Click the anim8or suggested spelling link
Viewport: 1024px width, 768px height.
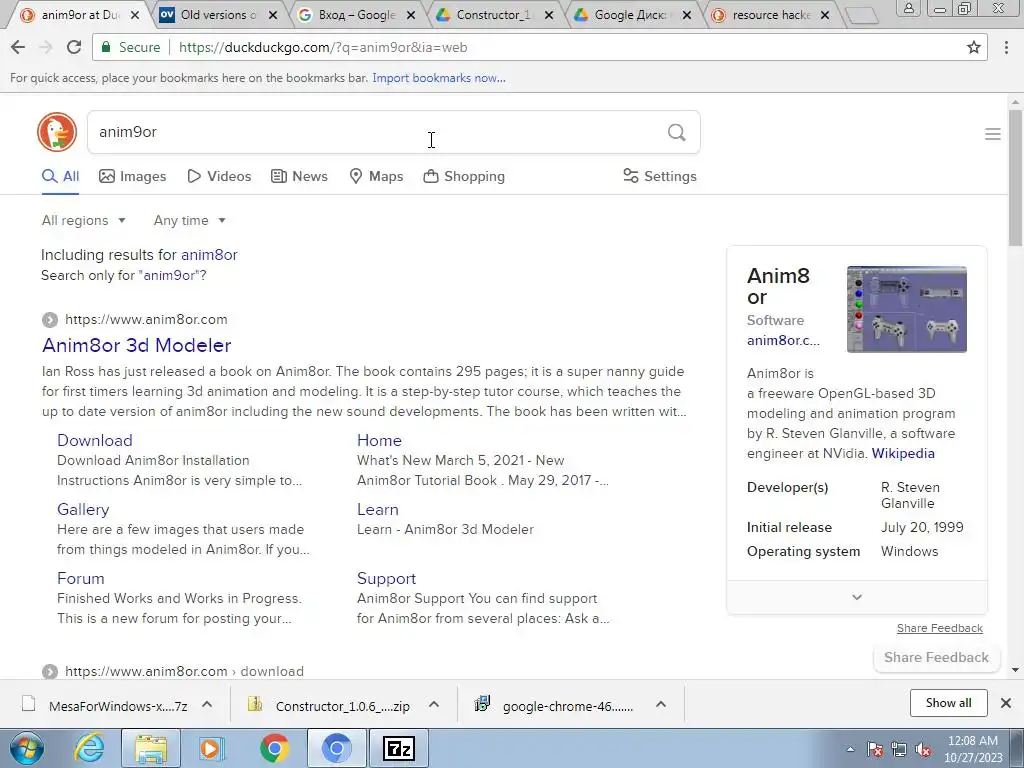click(209, 255)
